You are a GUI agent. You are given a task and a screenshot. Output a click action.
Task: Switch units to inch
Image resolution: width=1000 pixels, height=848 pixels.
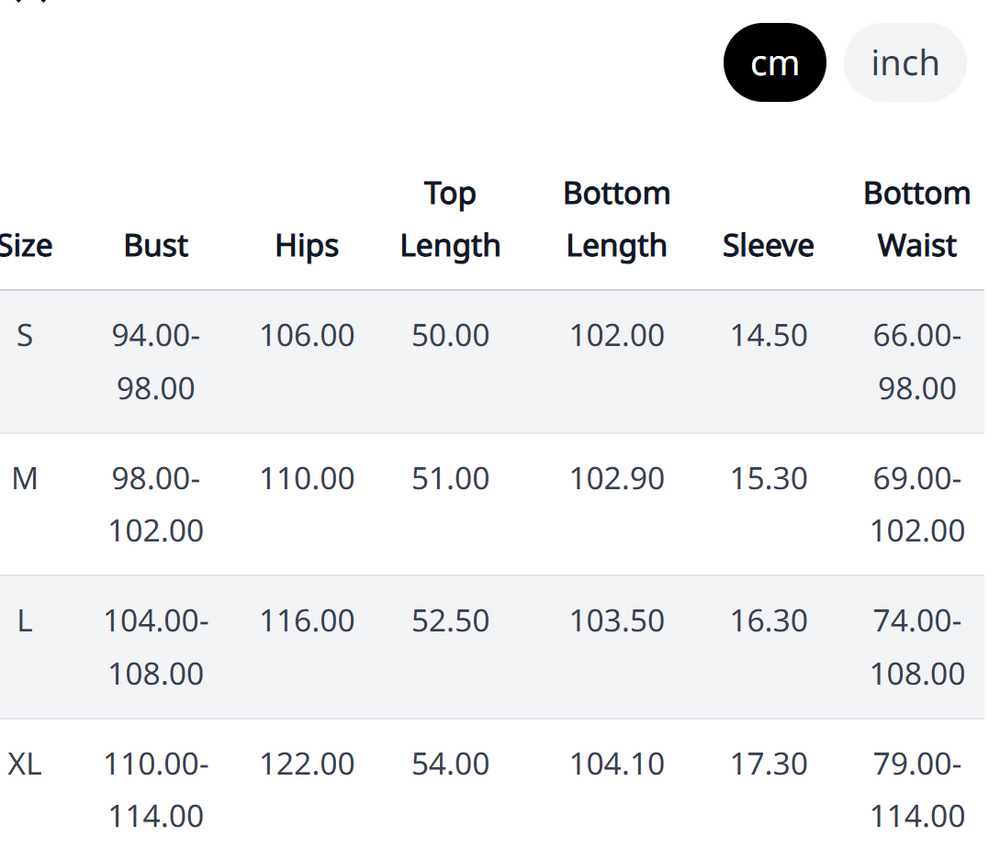pos(905,62)
